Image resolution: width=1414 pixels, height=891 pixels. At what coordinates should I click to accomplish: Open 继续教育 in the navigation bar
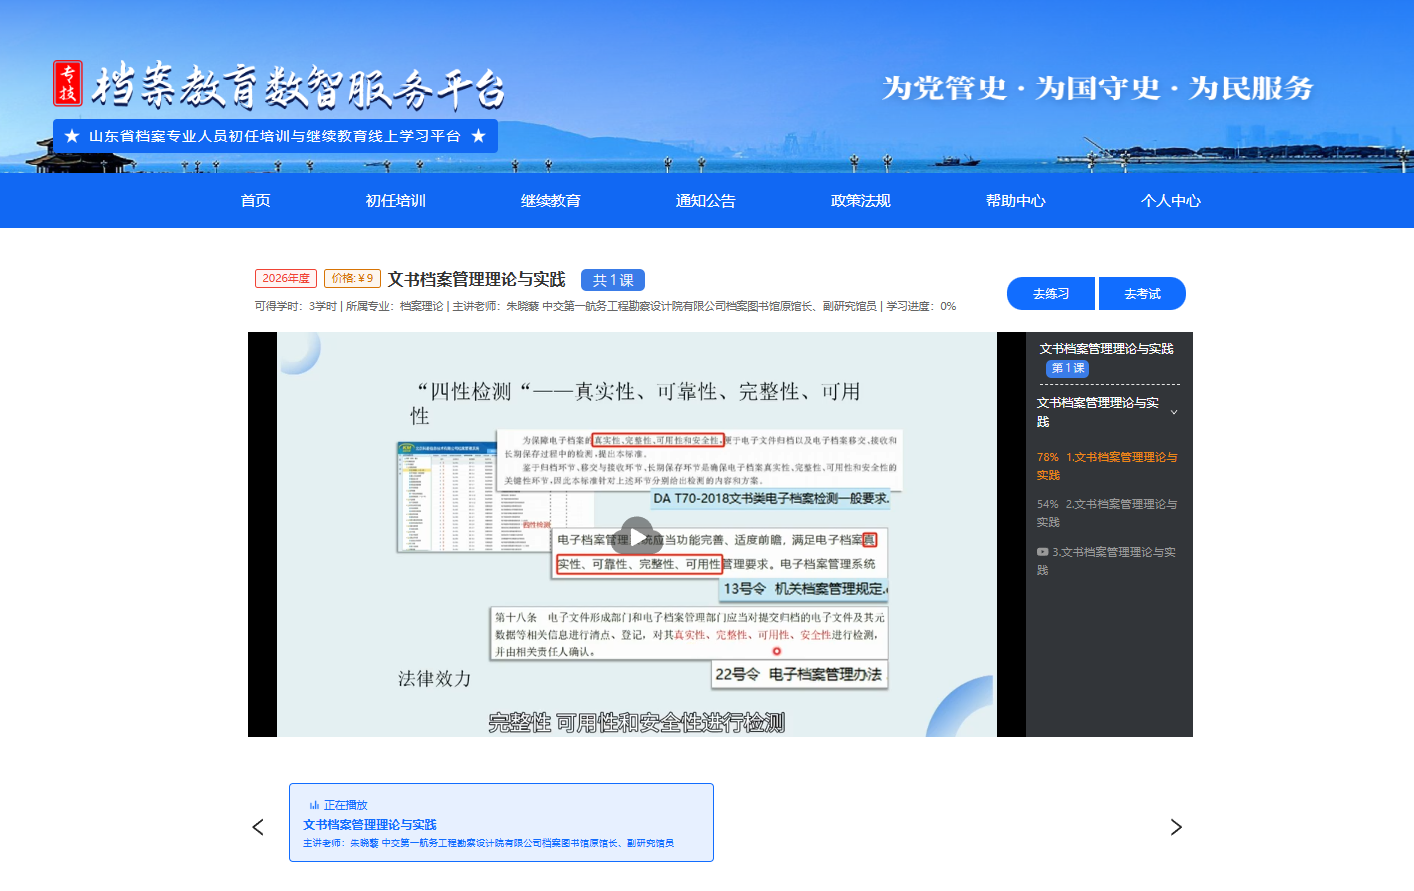coord(551,201)
